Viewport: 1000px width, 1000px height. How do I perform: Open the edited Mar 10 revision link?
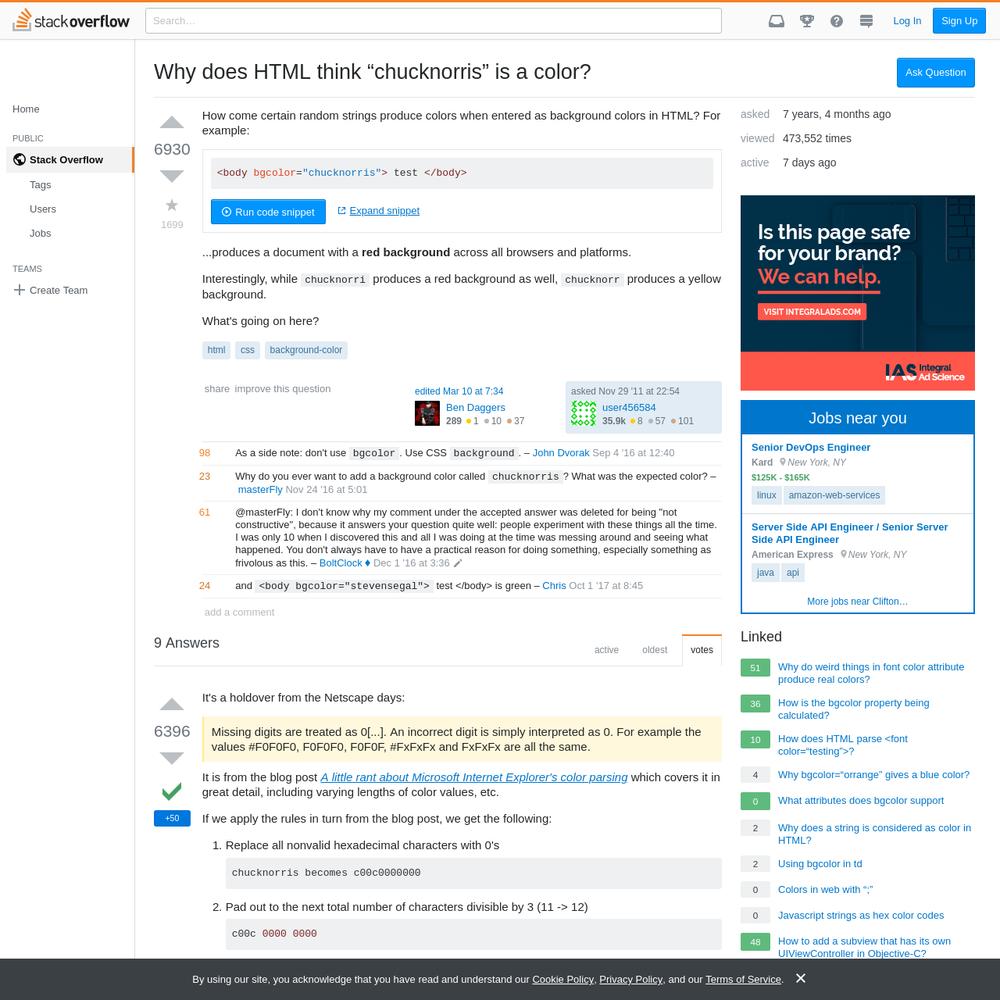(x=459, y=391)
